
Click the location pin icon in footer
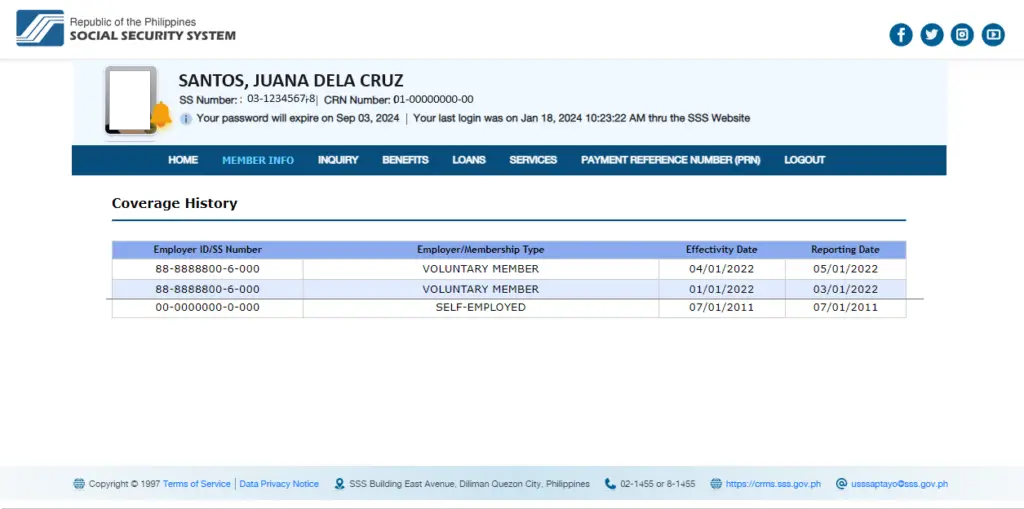click(x=340, y=484)
